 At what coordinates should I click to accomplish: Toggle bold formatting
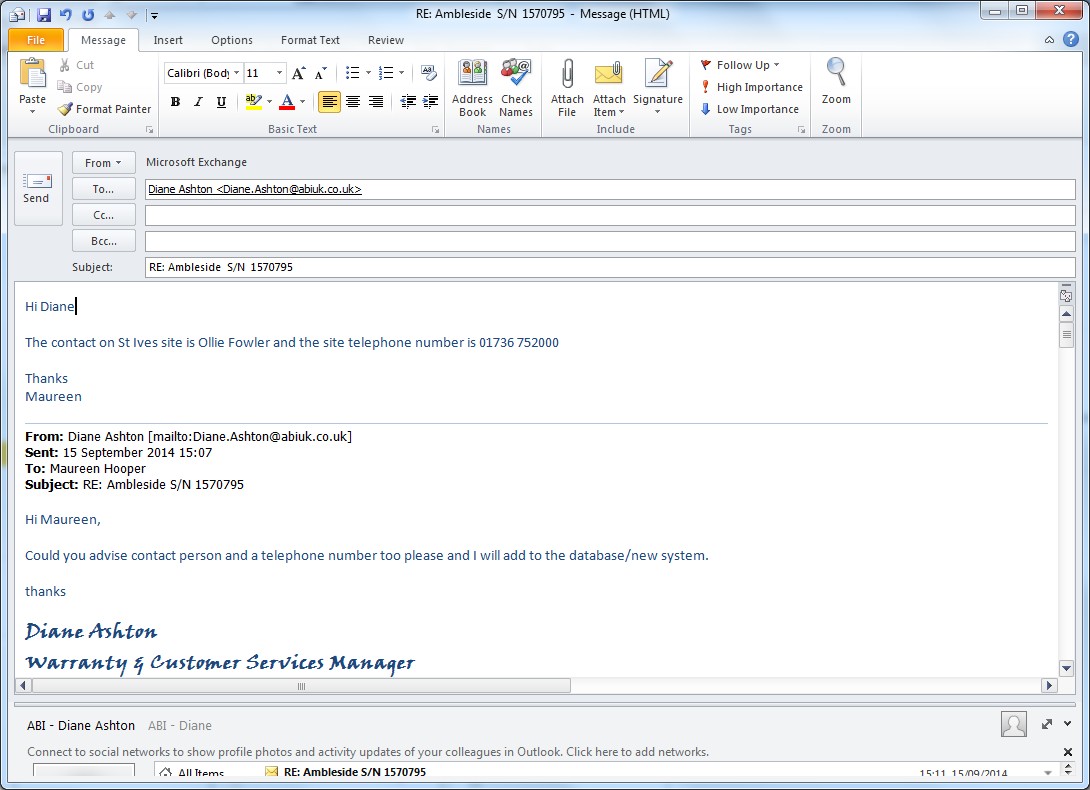point(176,102)
